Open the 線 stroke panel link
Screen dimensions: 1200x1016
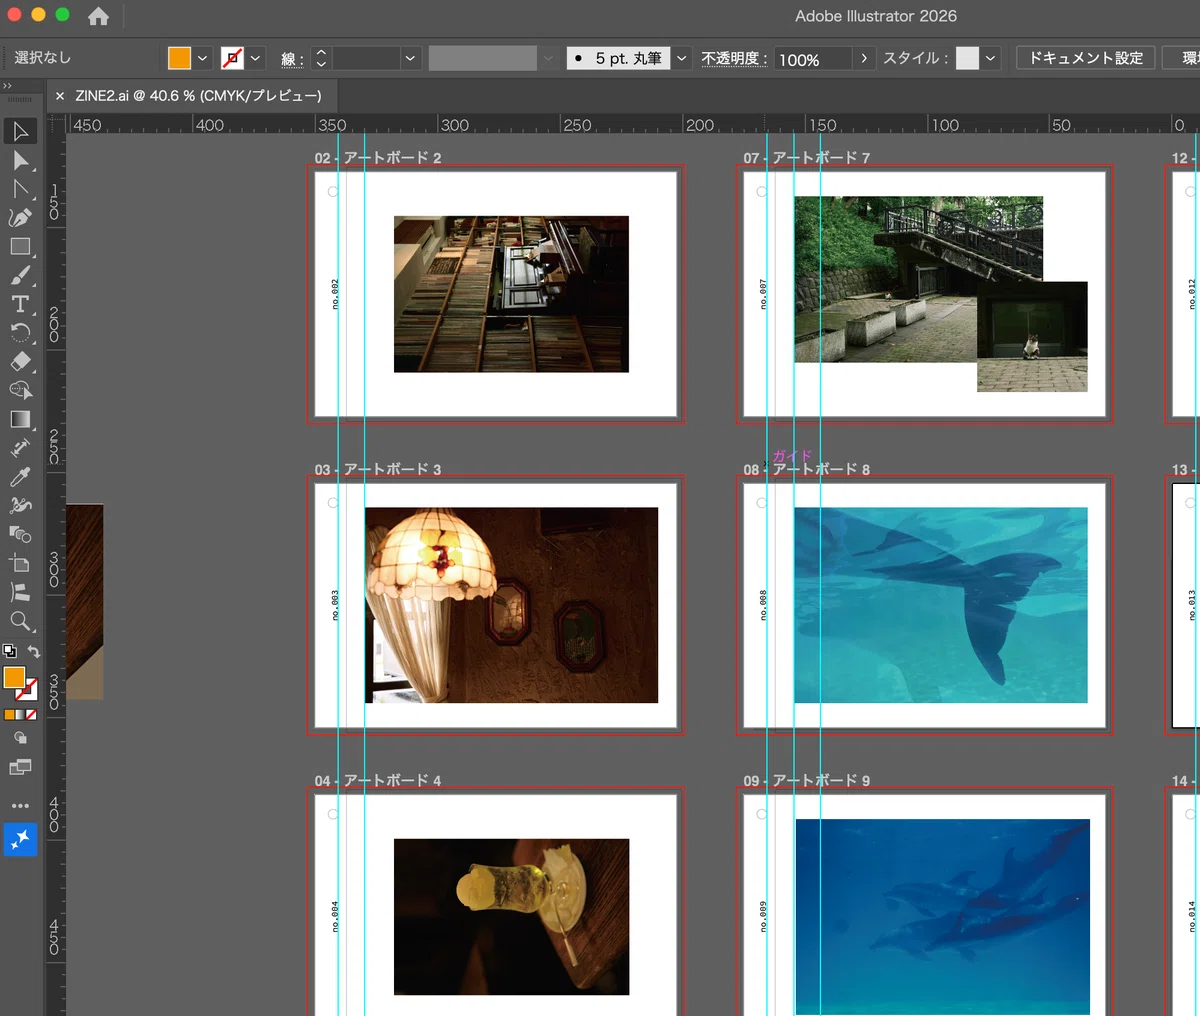pos(291,59)
